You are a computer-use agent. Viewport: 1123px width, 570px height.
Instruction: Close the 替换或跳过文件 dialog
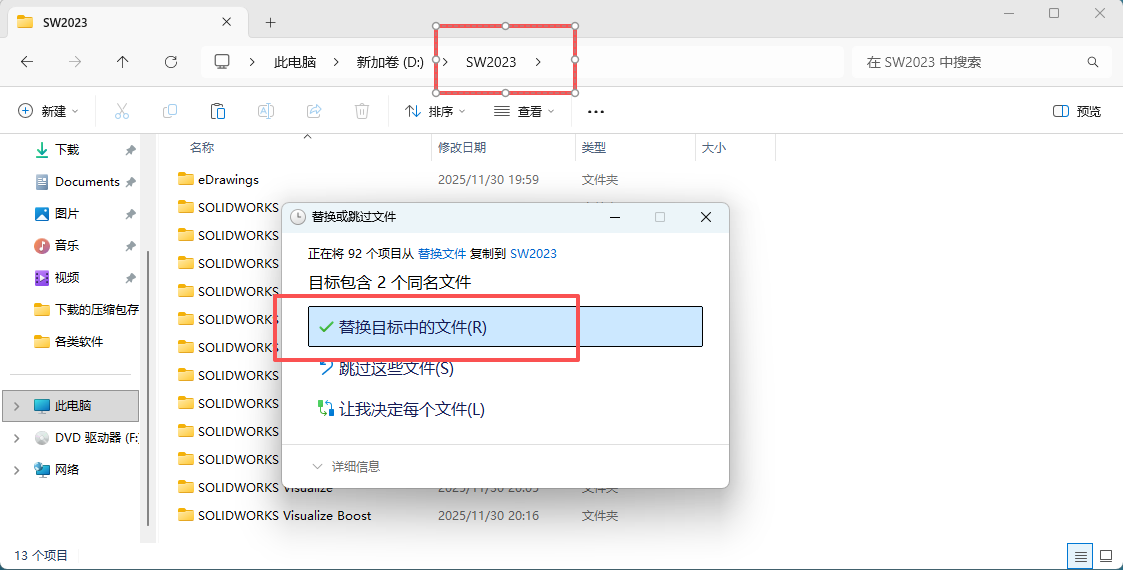pos(705,217)
